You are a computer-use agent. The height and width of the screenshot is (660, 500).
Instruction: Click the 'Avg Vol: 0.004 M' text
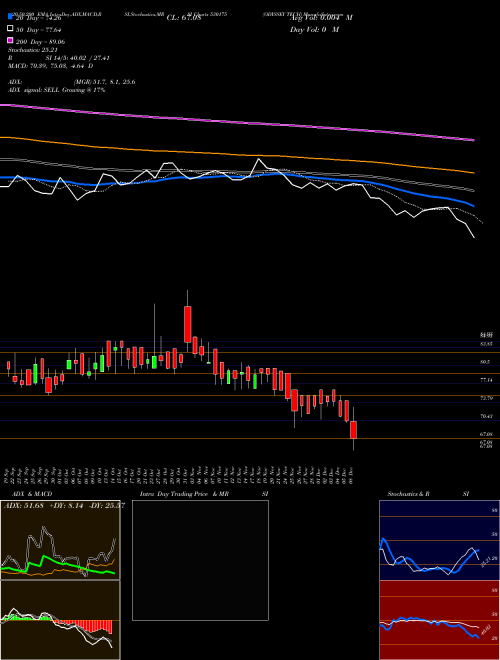pyautogui.click(x=321, y=17)
